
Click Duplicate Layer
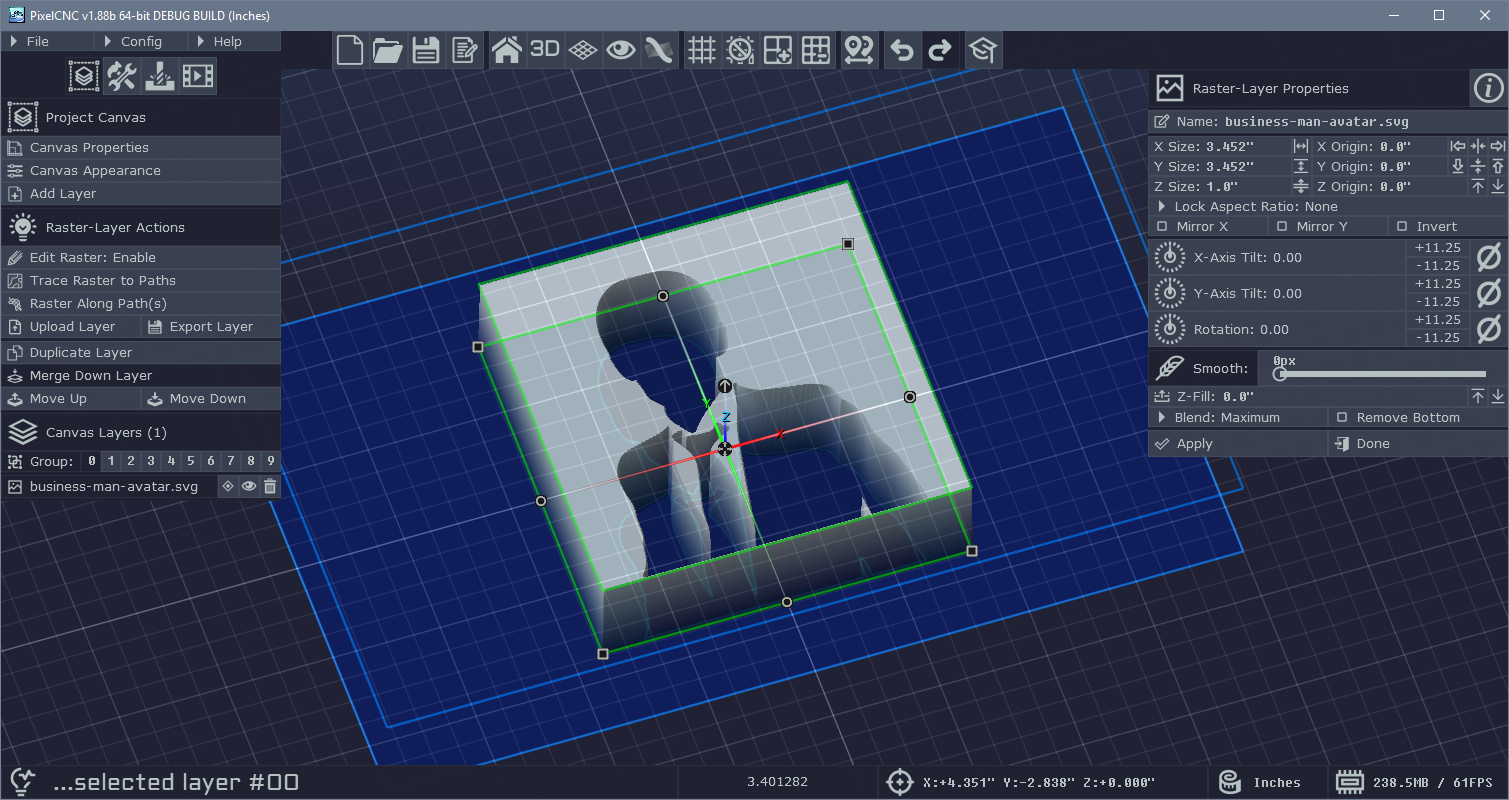coord(141,352)
